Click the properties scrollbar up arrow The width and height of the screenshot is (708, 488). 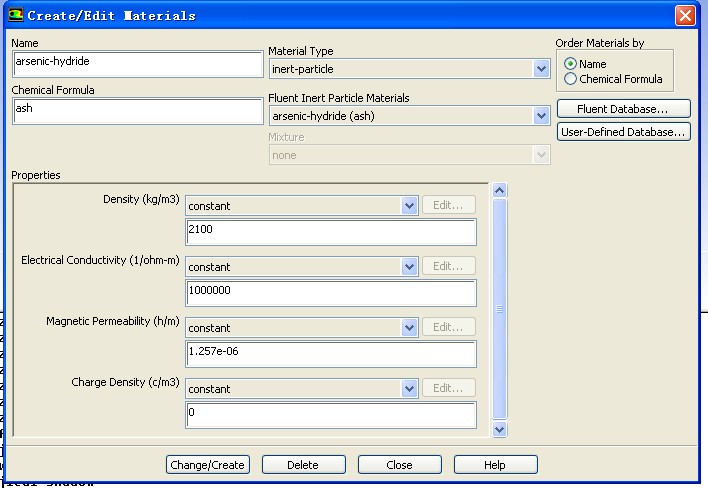500,190
